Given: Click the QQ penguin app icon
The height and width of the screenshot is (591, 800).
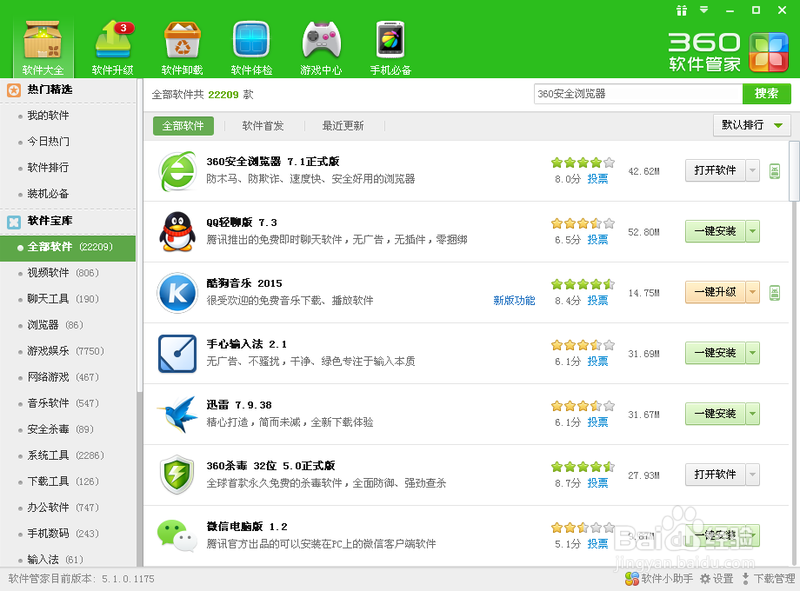Looking at the screenshot, I should click(x=177, y=232).
